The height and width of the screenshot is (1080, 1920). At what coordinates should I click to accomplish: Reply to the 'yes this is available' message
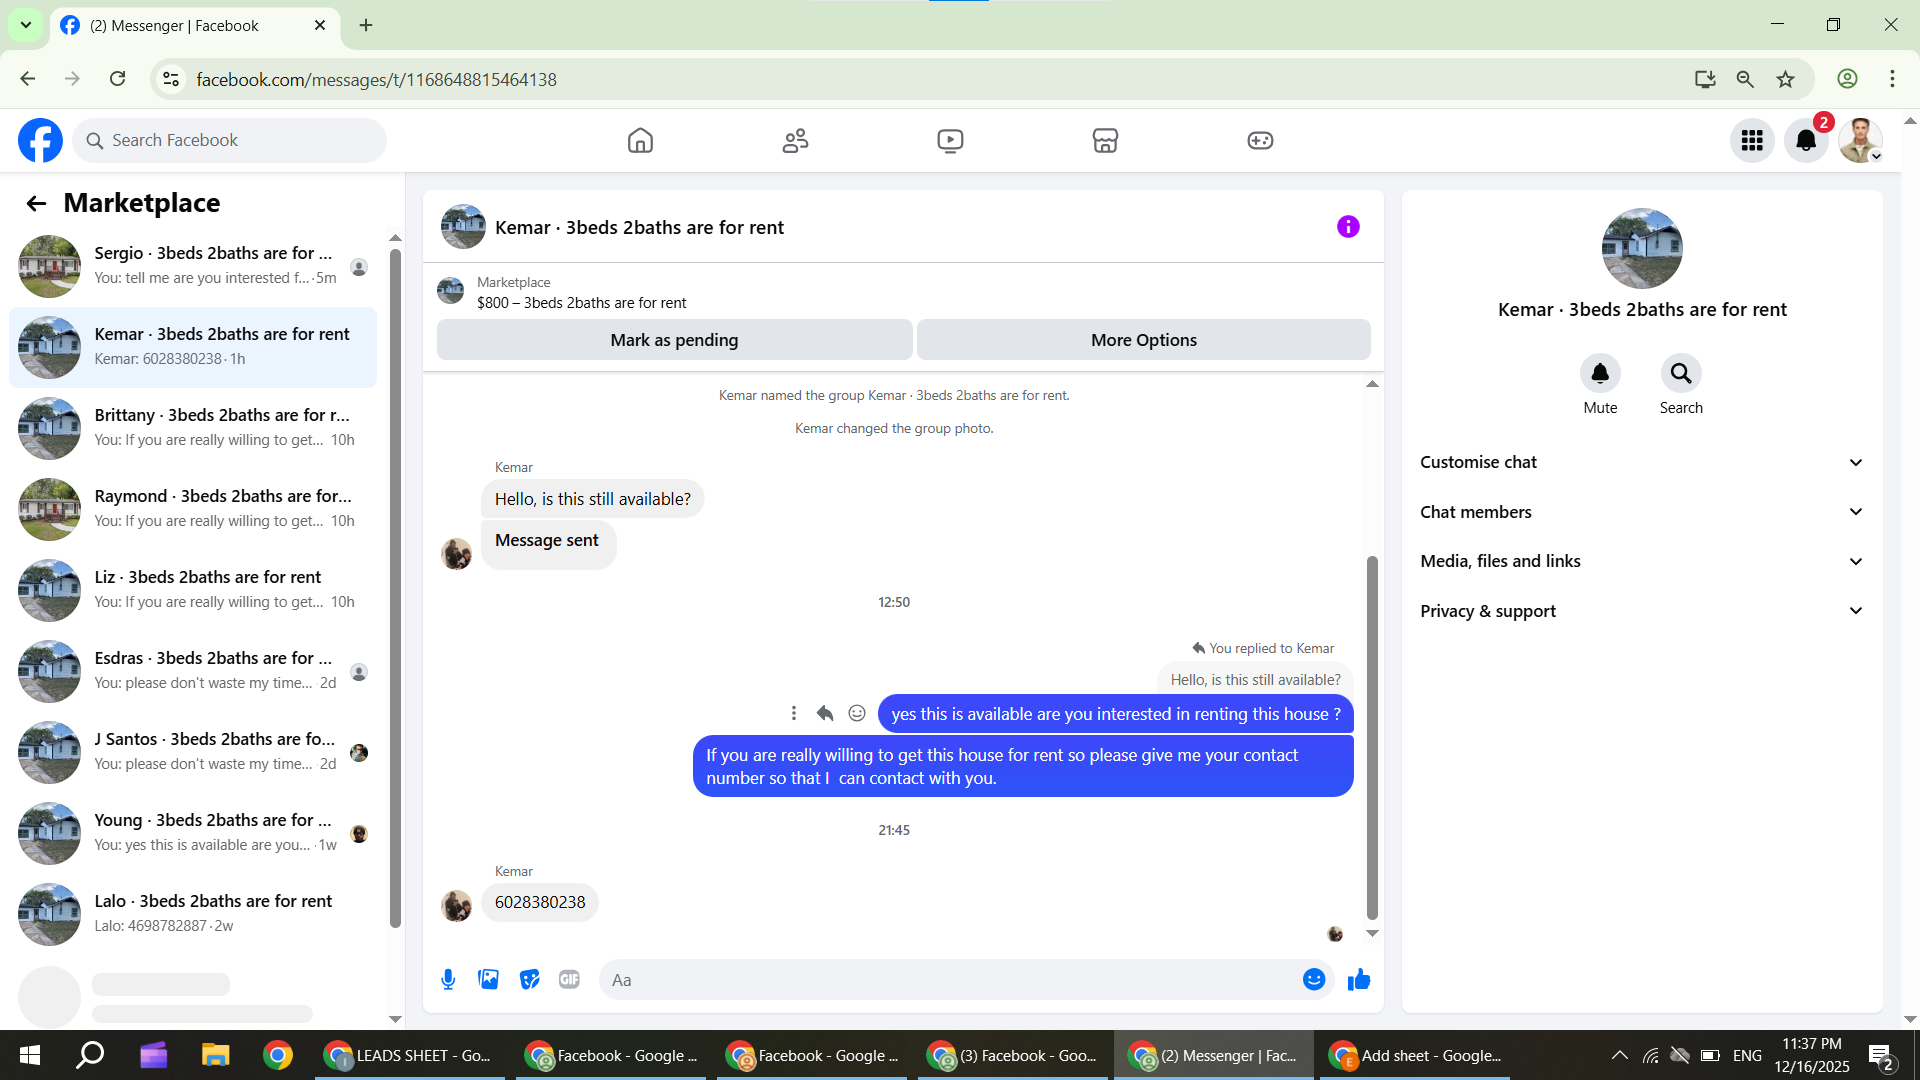825,713
